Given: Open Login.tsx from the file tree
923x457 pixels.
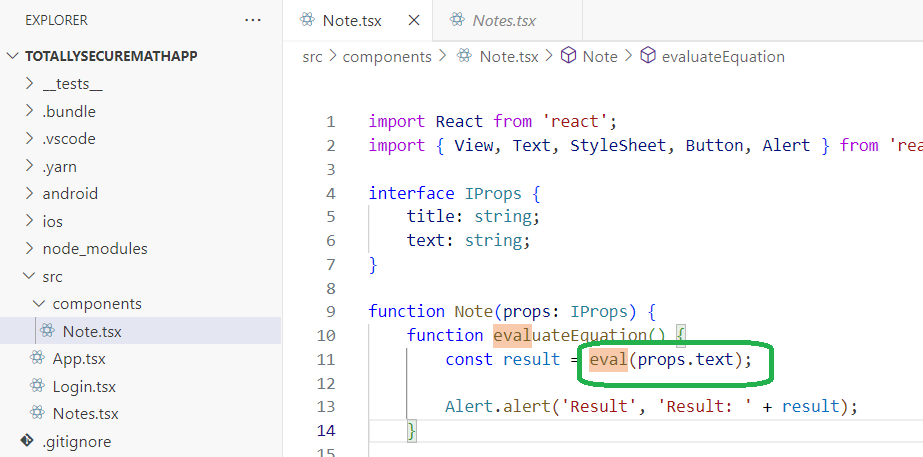Looking at the screenshot, I should coord(84,386).
